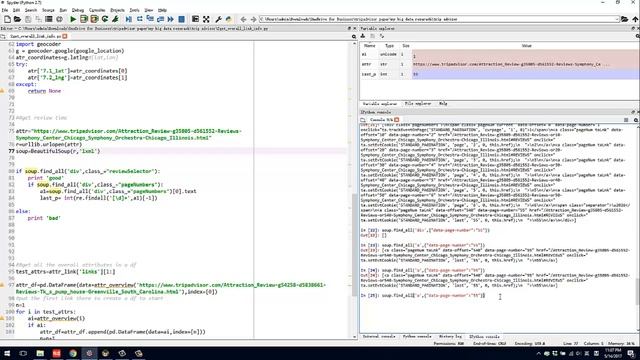Select the attr variable row

[x=500, y=64]
